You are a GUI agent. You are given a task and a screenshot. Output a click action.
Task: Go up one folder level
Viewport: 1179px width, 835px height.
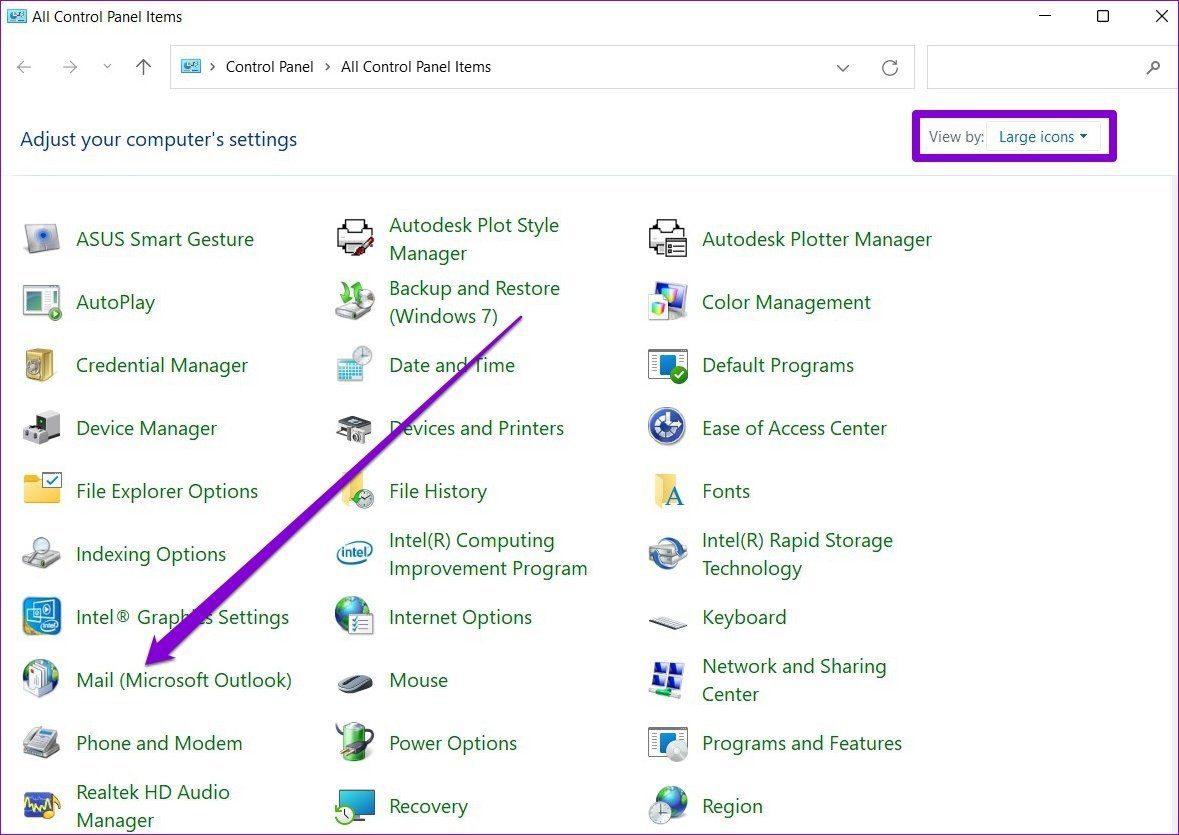coord(143,67)
